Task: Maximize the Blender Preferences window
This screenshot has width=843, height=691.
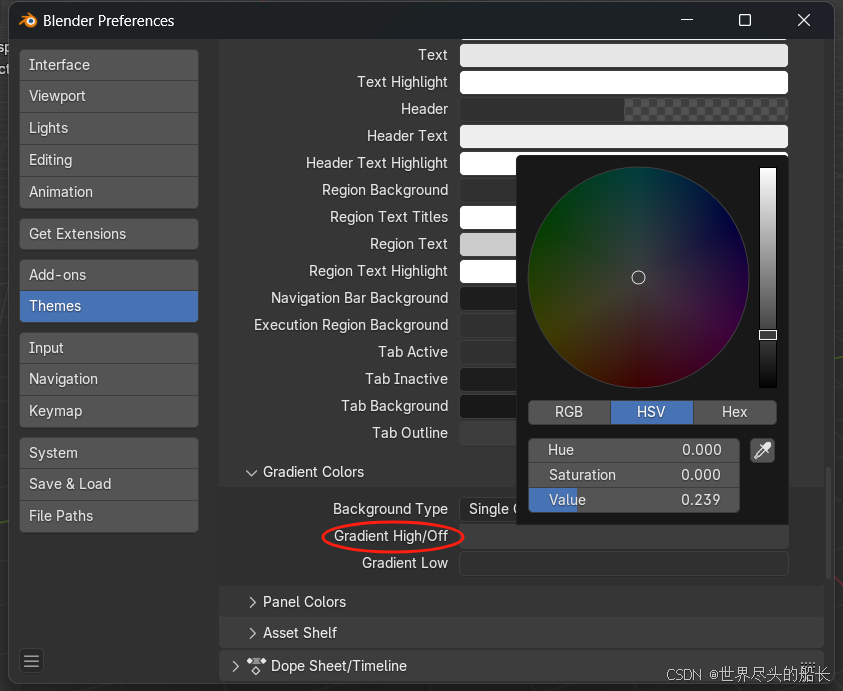Action: point(745,20)
